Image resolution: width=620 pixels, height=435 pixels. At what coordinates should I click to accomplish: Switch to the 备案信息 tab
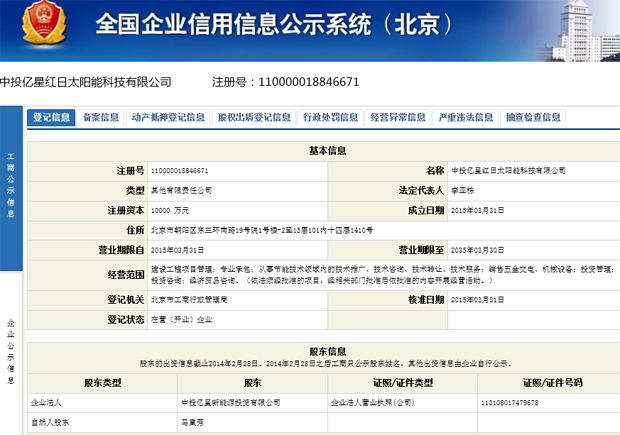[x=101, y=118]
